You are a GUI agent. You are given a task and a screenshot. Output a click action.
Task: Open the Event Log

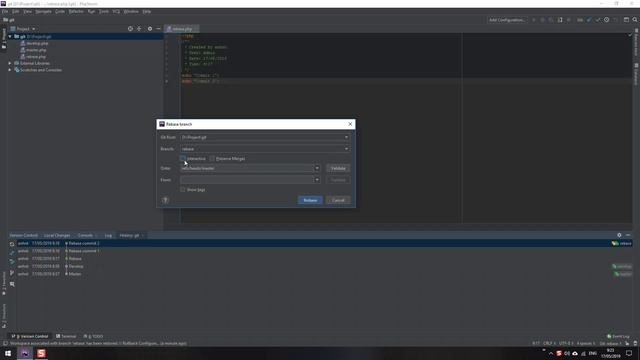[618, 336]
